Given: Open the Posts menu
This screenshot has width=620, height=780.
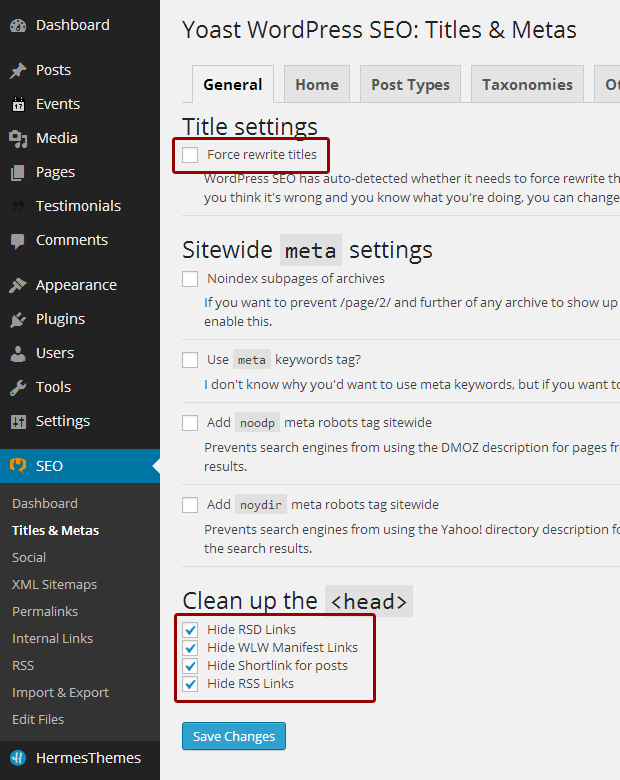Looking at the screenshot, I should coord(53,70).
